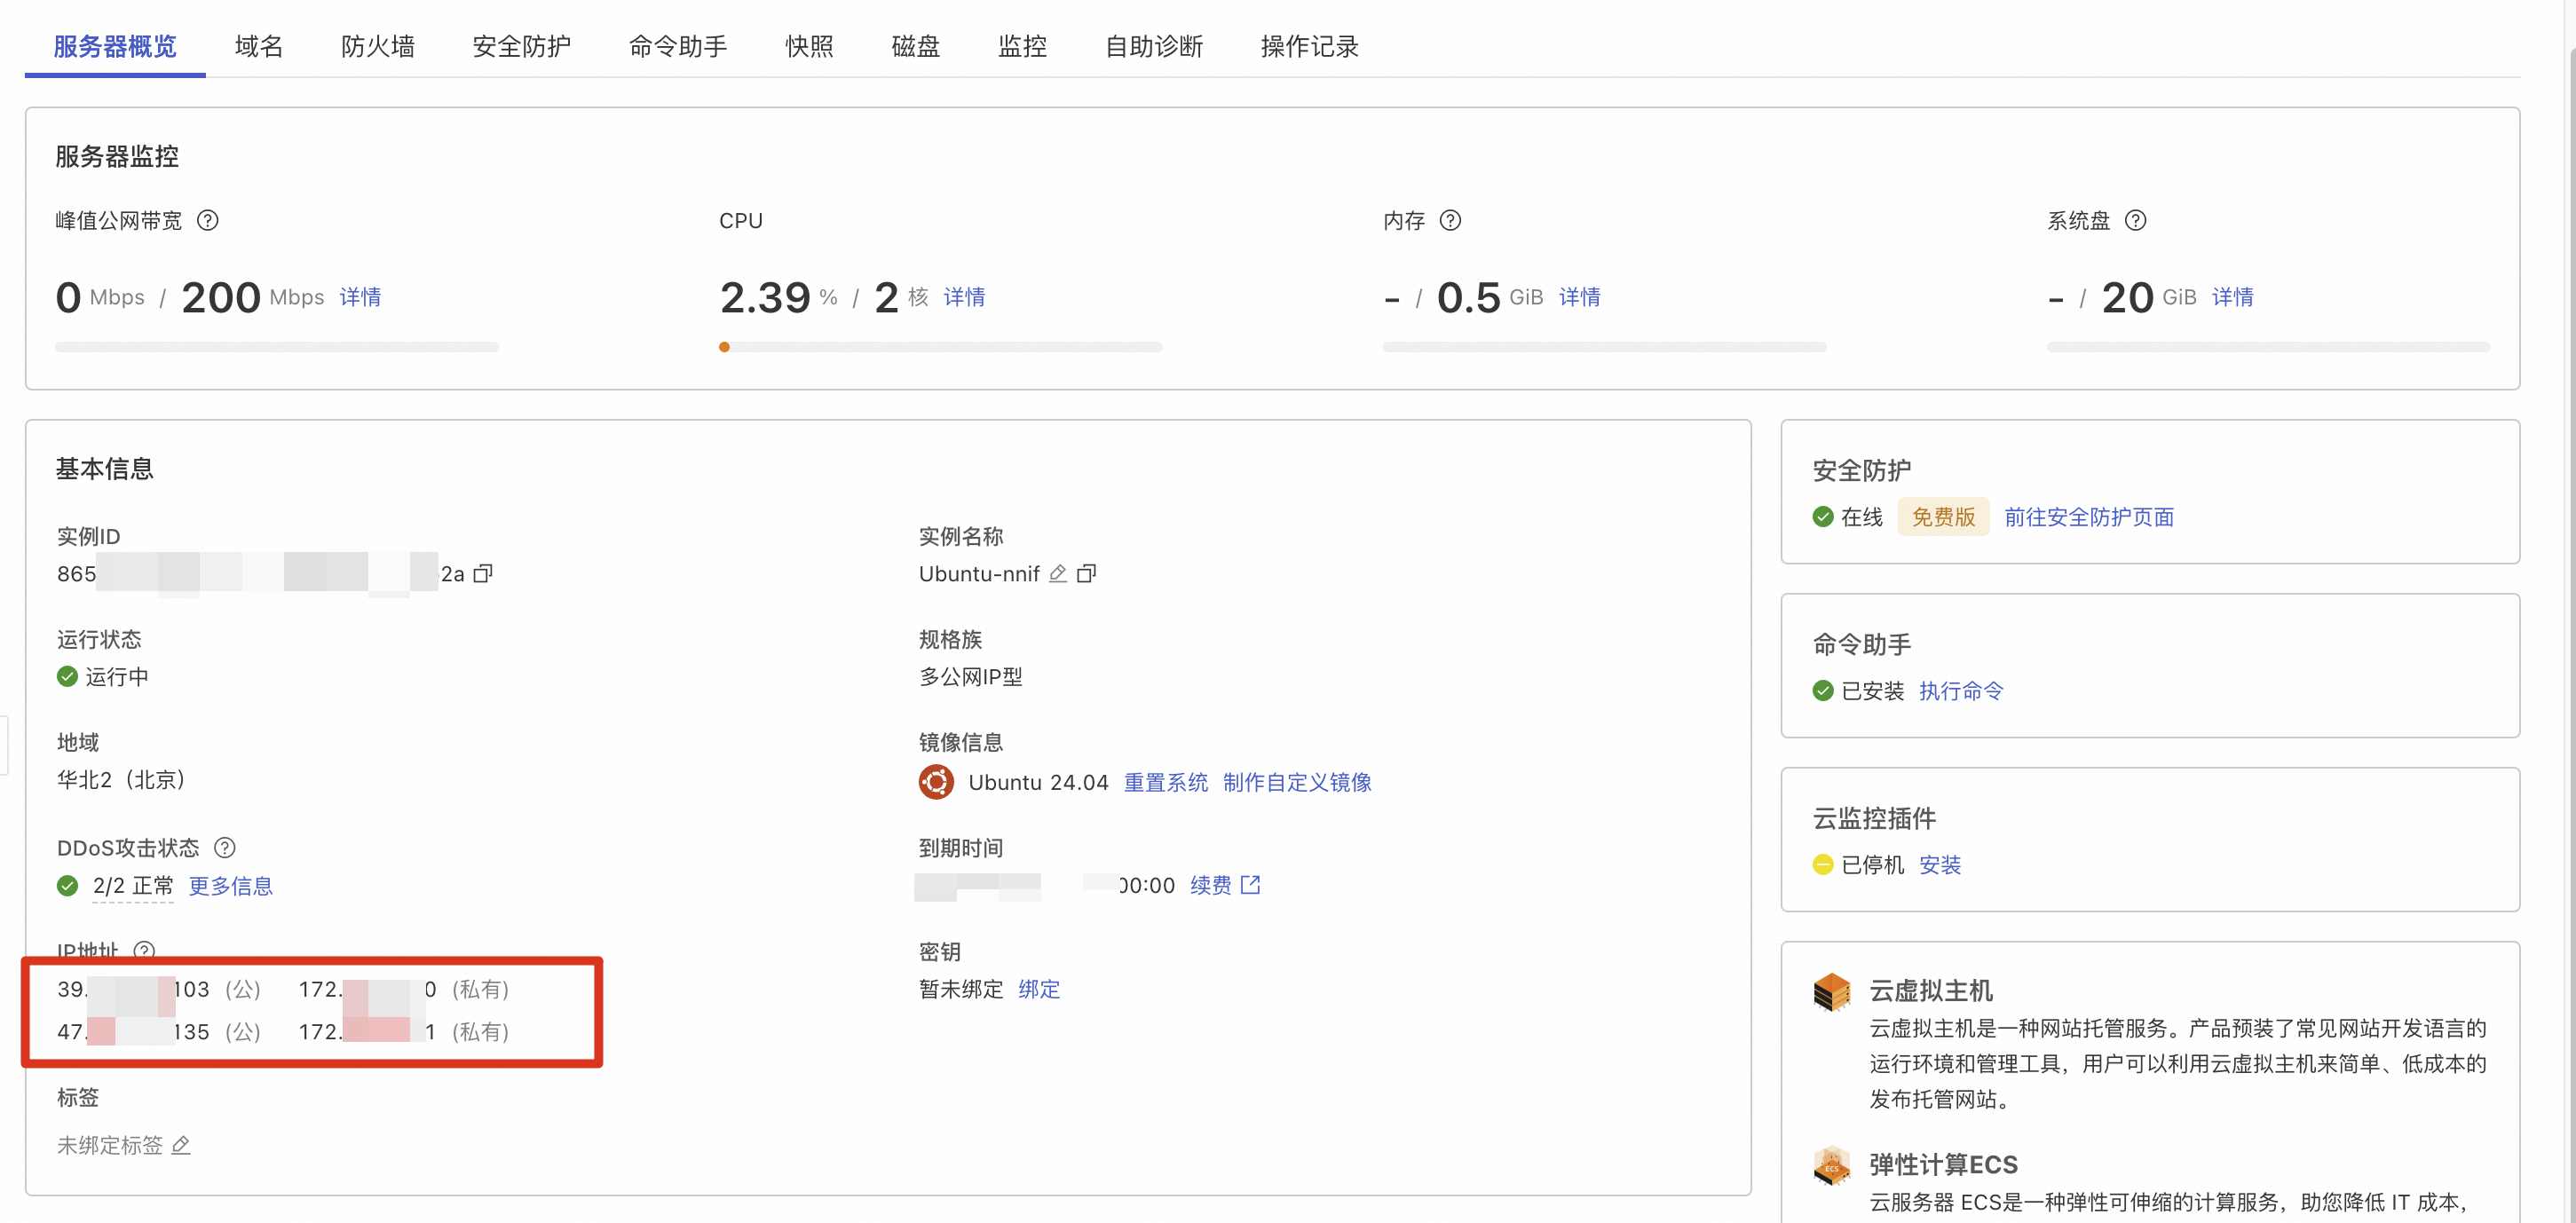Click 重置系统 link
2576x1223 pixels.
[1165, 782]
